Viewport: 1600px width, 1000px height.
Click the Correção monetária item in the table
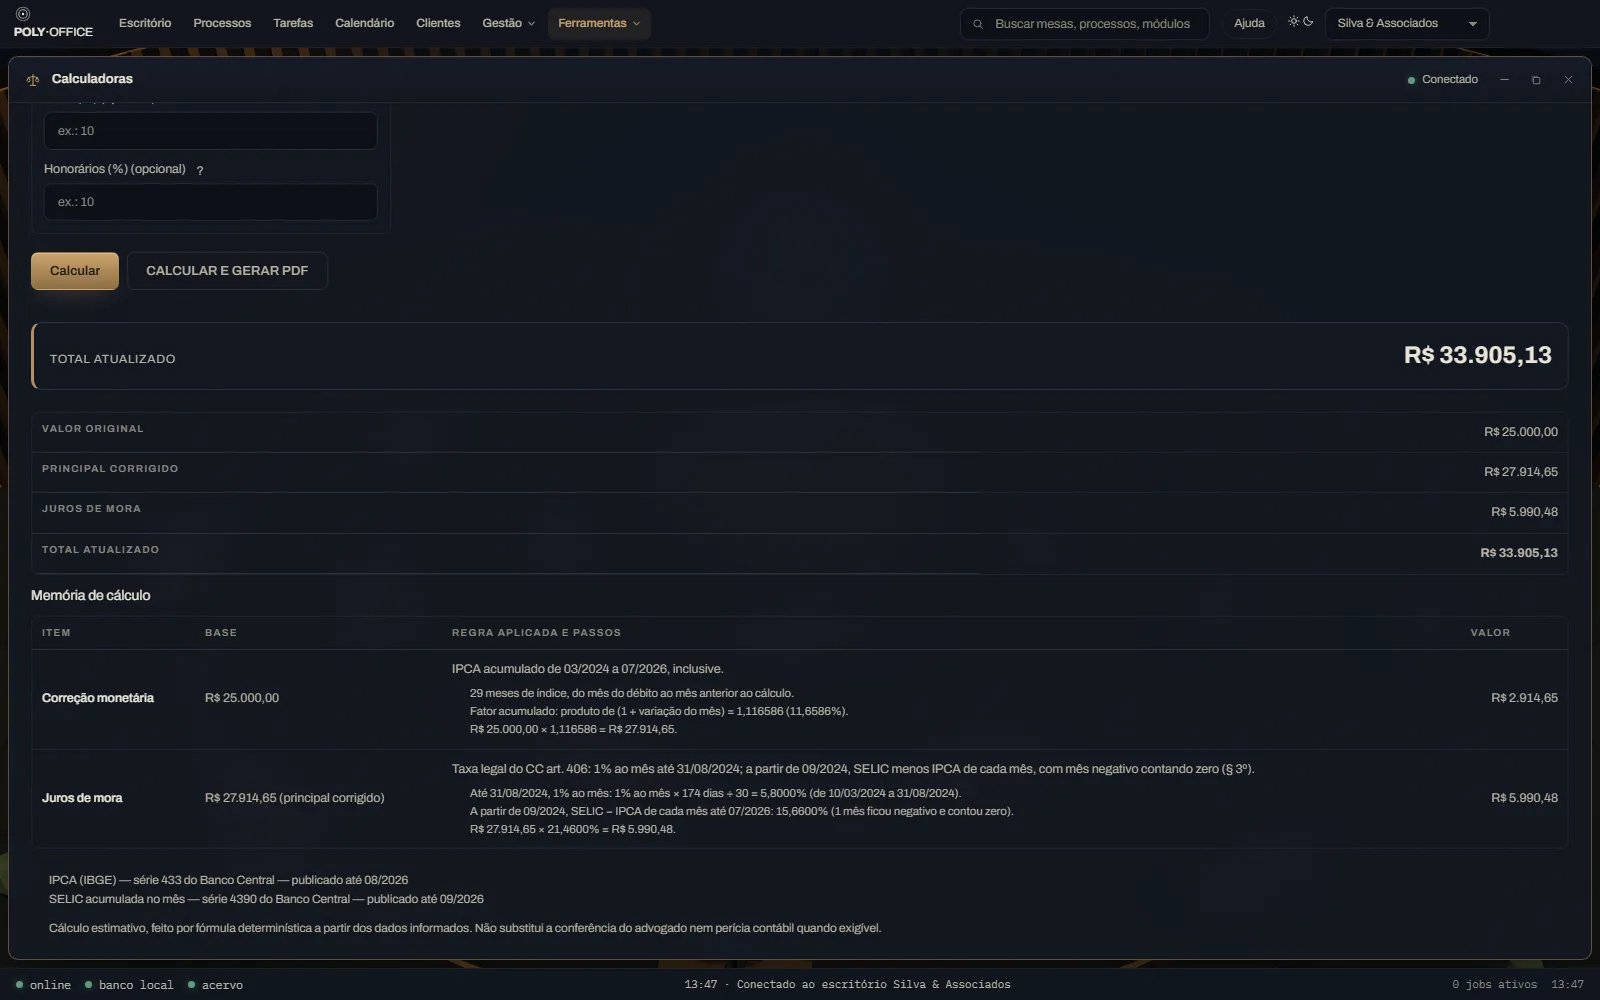(98, 698)
